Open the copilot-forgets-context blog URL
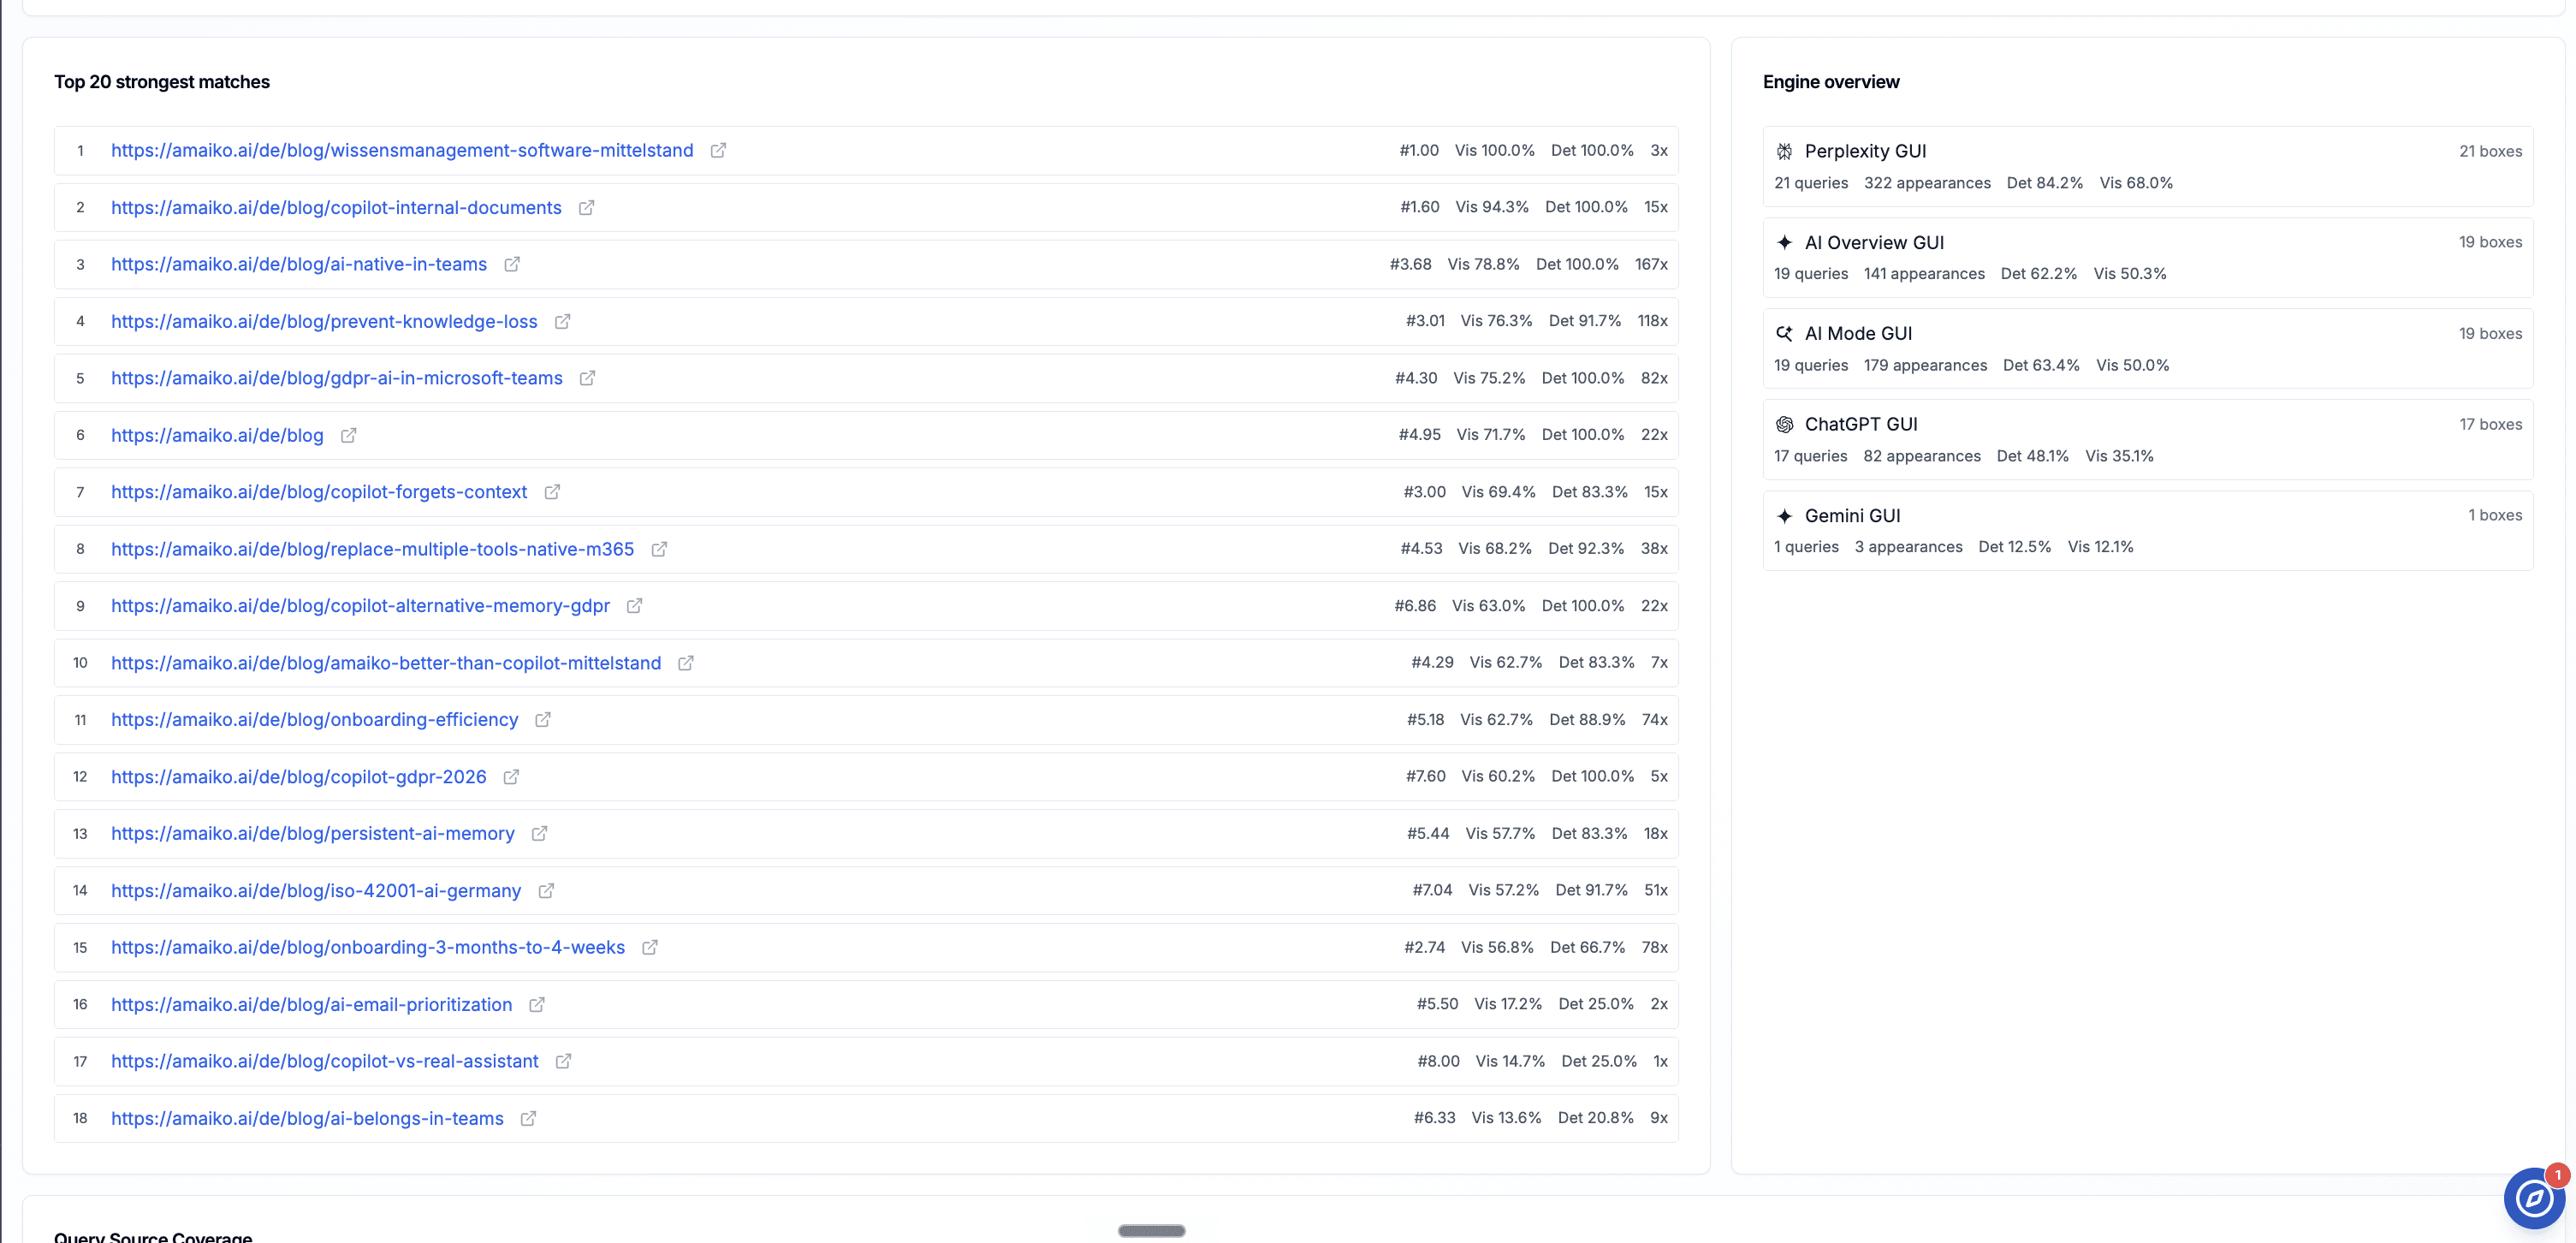Image resolution: width=2576 pixels, height=1243 pixels. (x=319, y=492)
